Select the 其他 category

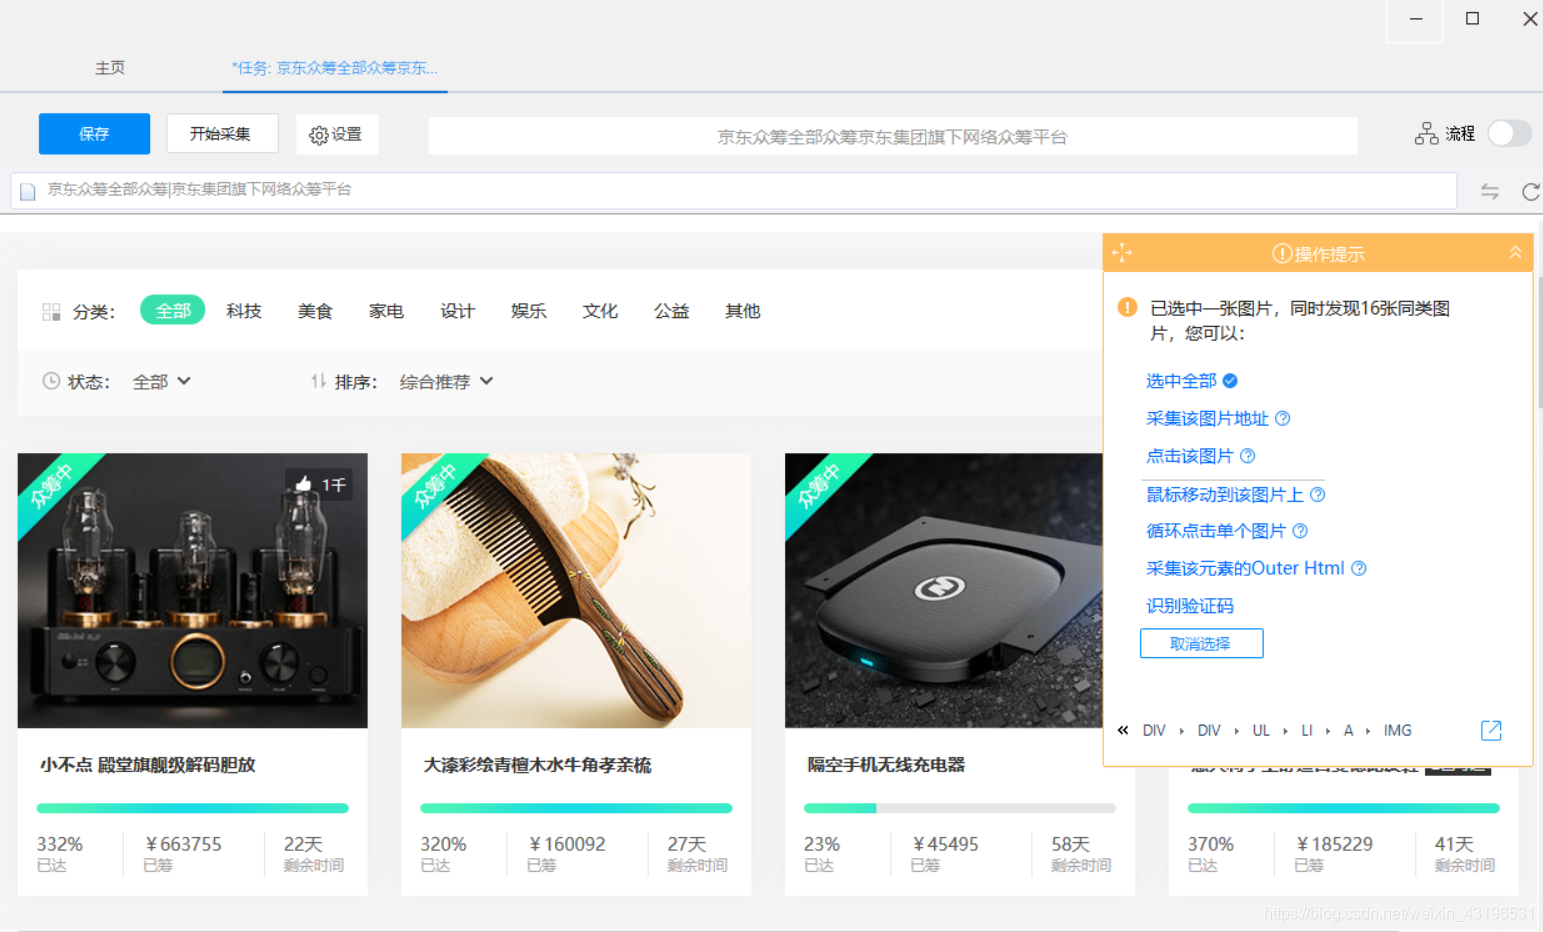[x=742, y=311]
